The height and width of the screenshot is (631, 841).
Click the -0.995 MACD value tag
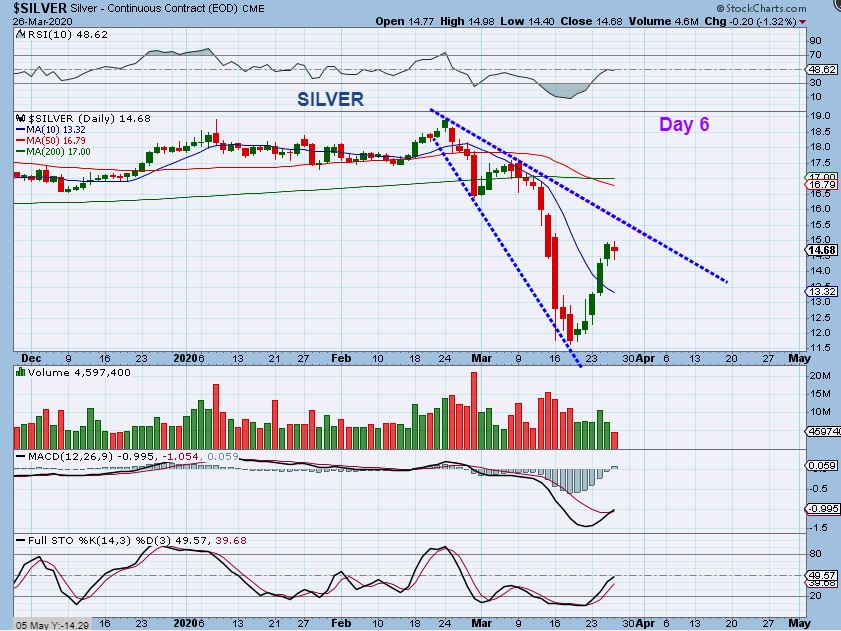tap(822, 509)
